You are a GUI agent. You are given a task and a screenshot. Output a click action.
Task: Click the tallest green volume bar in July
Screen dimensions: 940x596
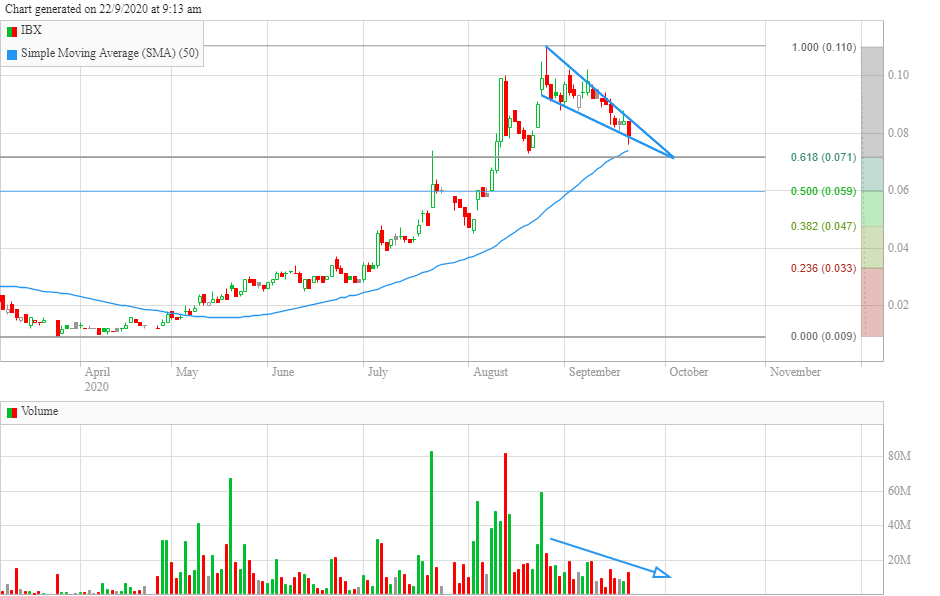tap(432, 522)
